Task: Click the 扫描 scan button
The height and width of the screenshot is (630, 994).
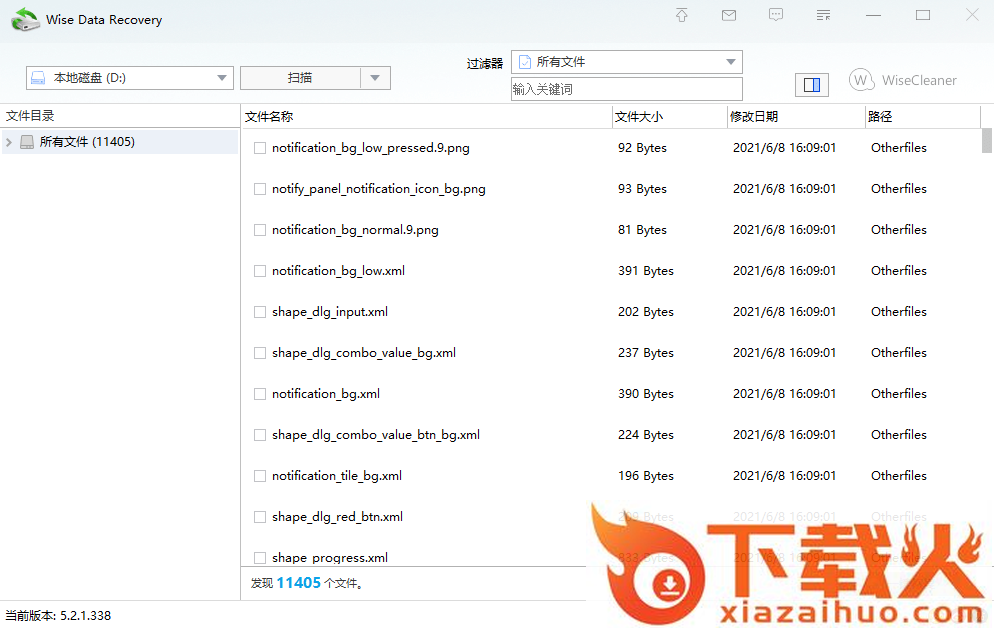Action: click(x=300, y=78)
